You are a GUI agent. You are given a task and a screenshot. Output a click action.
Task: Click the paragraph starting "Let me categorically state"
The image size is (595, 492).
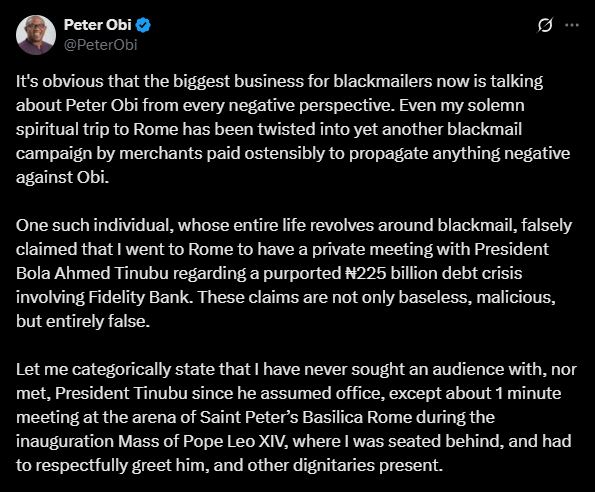coord(296,417)
